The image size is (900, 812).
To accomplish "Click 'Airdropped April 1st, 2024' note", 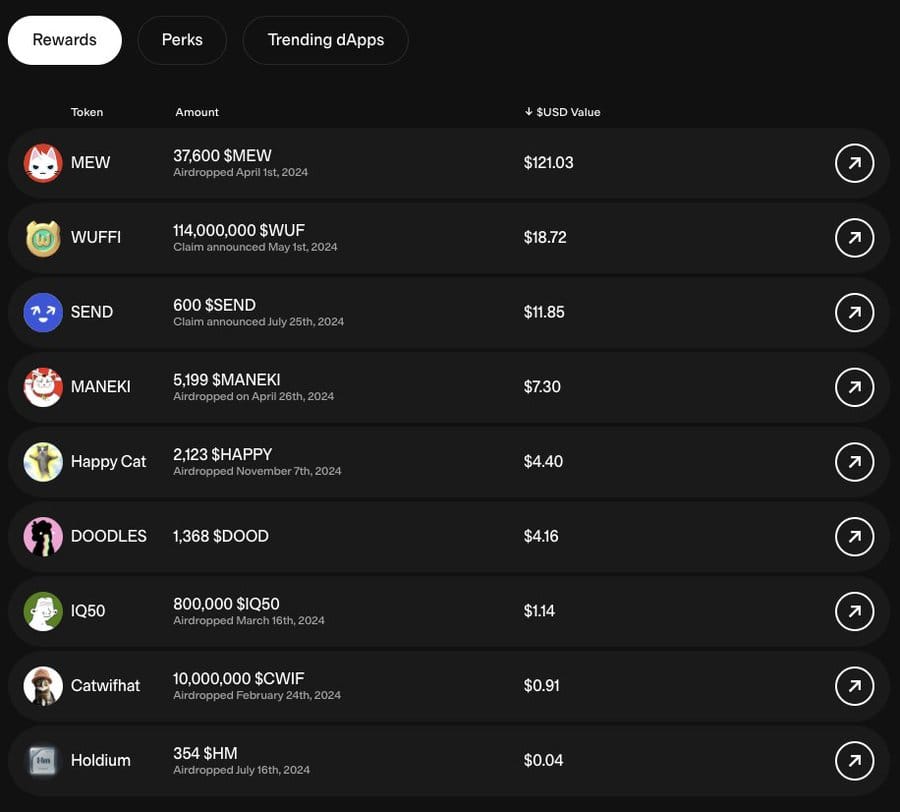I will [x=240, y=173].
